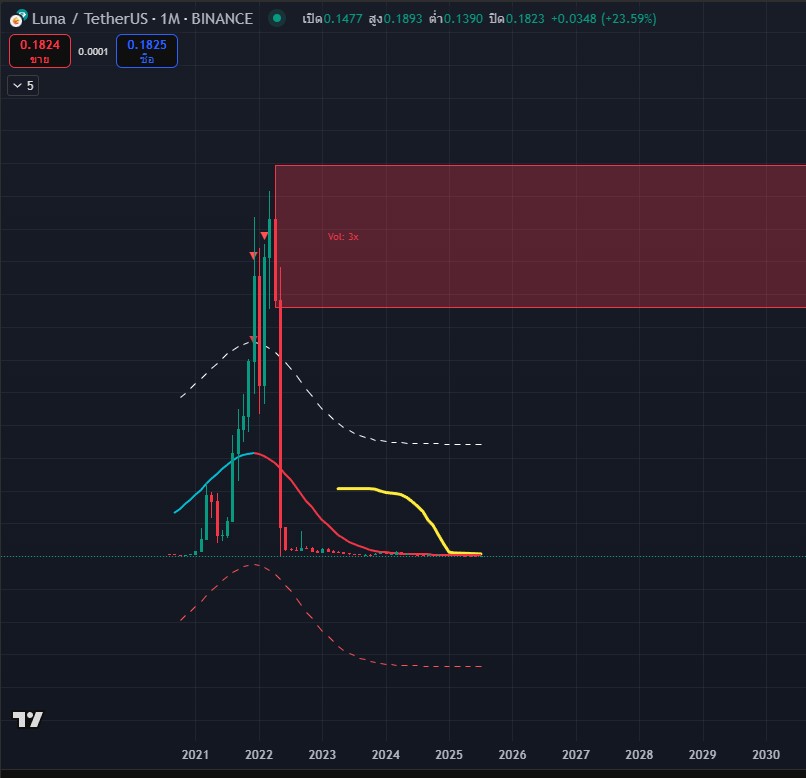This screenshot has width=806, height=778.
Task: Click the 2028 label on time axis
Action: (x=639, y=754)
